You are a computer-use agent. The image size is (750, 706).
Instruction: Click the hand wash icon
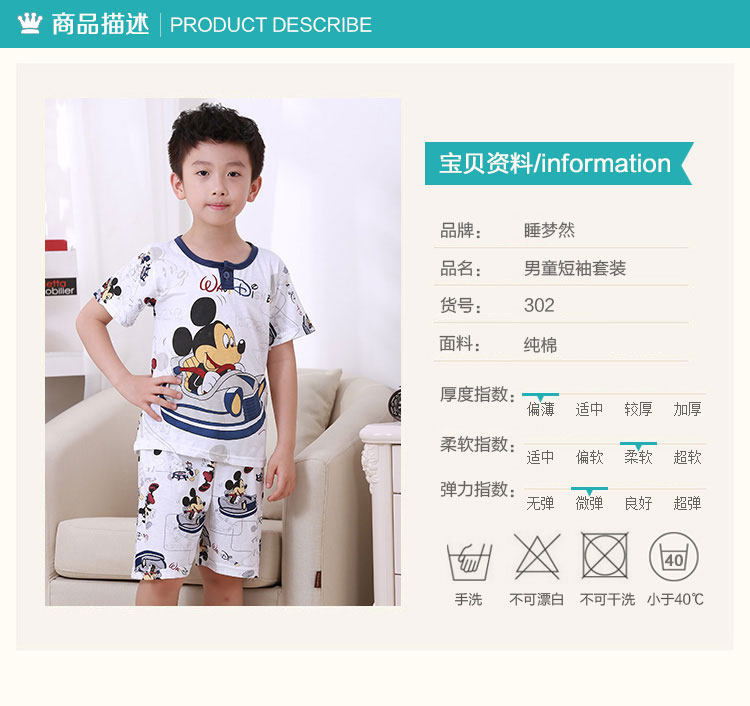(x=469, y=562)
